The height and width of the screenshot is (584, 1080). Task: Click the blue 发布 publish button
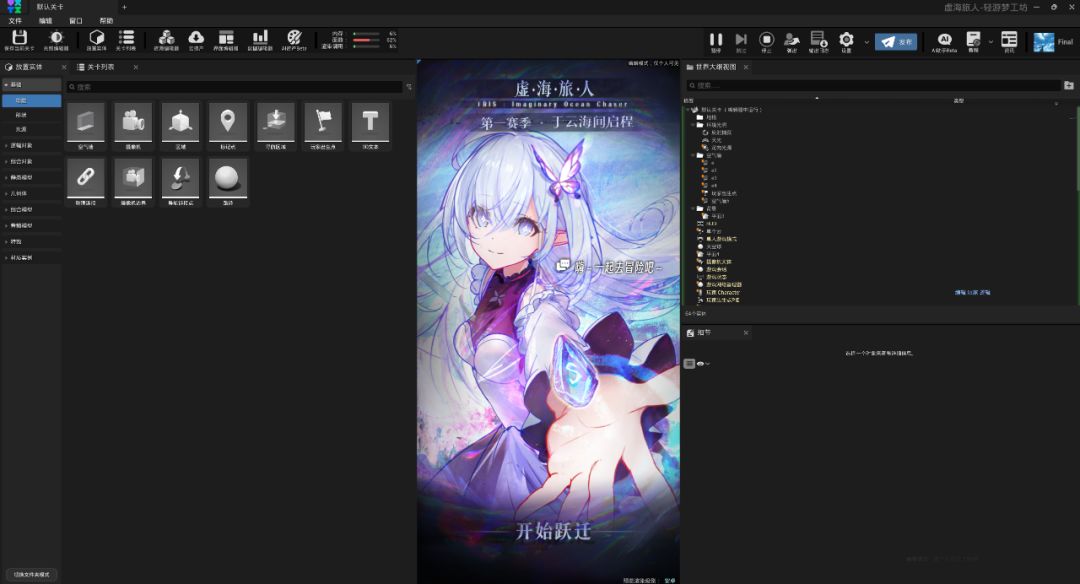[896, 42]
